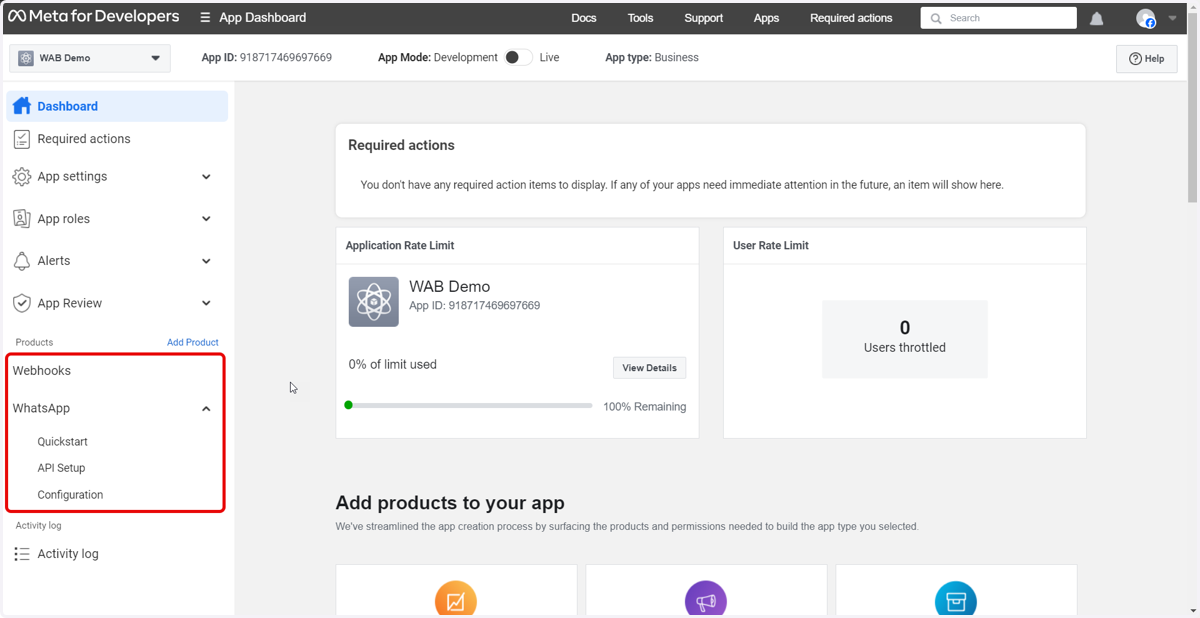Select Dashboard in the sidebar
Screen dimensions: 1200x618
coord(118,106)
